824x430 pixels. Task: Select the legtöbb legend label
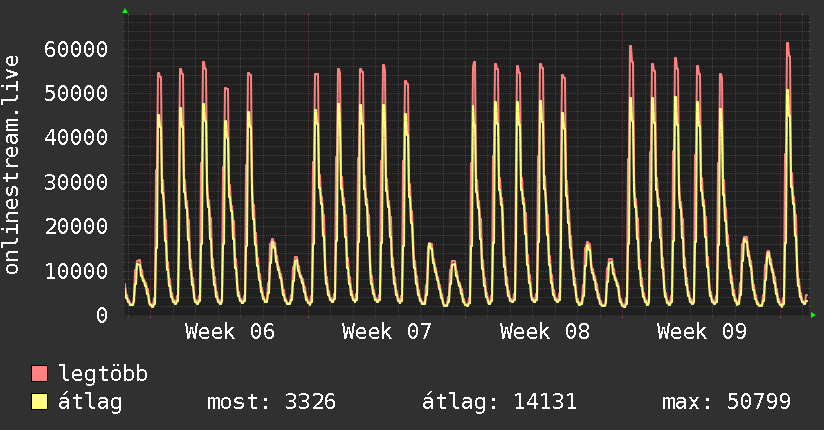coord(103,374)
